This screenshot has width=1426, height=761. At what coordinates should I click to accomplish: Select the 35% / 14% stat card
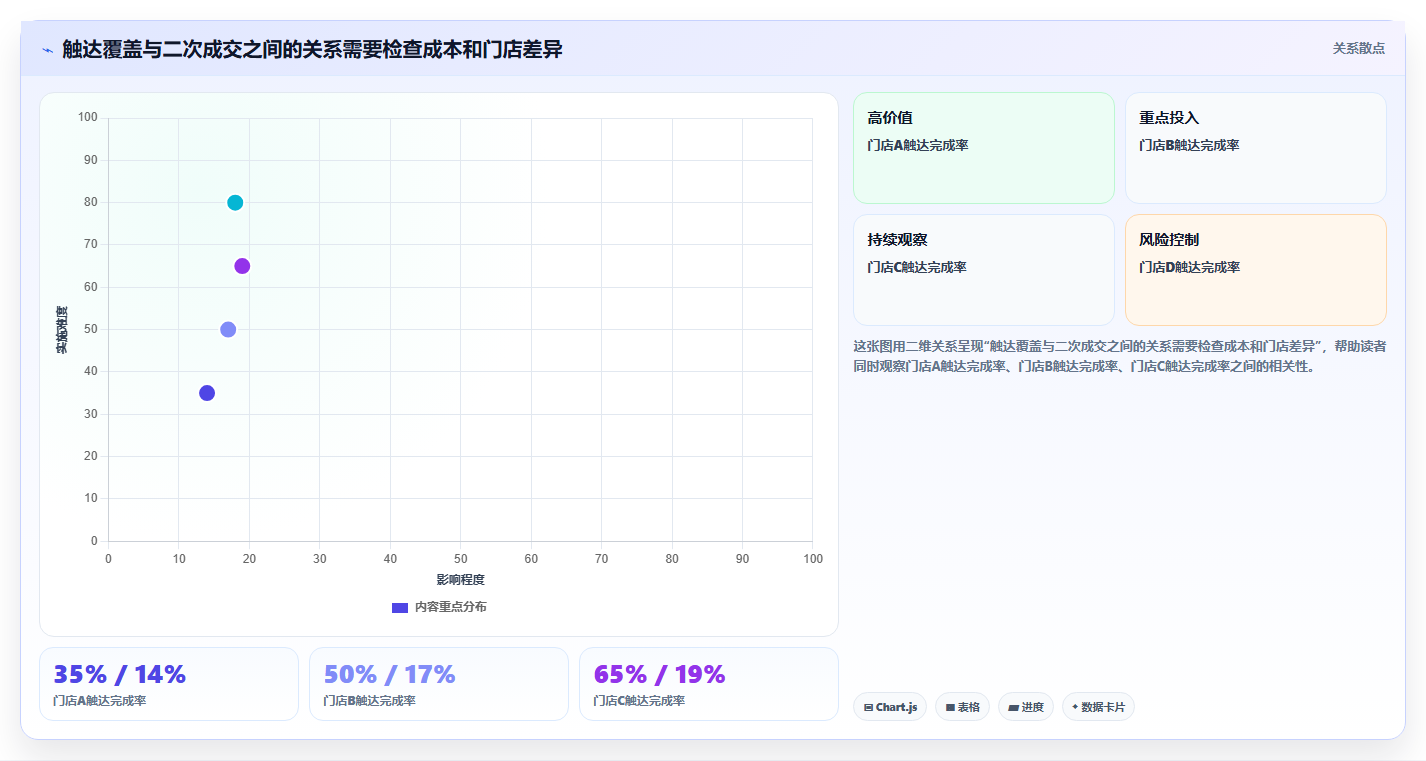click(169, 684)
